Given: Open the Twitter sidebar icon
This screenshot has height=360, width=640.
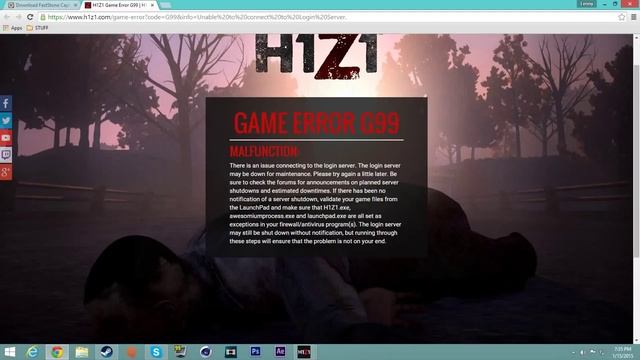Looking at the screenshot, I should (6, 120).
